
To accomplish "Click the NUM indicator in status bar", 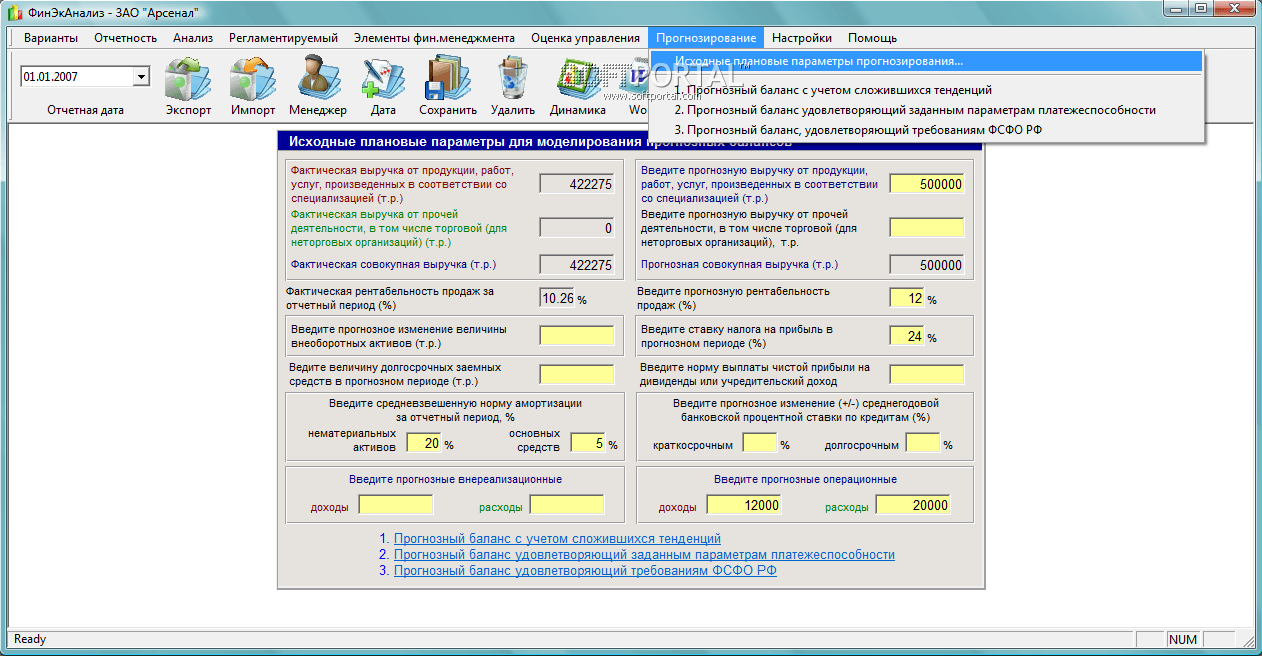I will (1183, 639).
